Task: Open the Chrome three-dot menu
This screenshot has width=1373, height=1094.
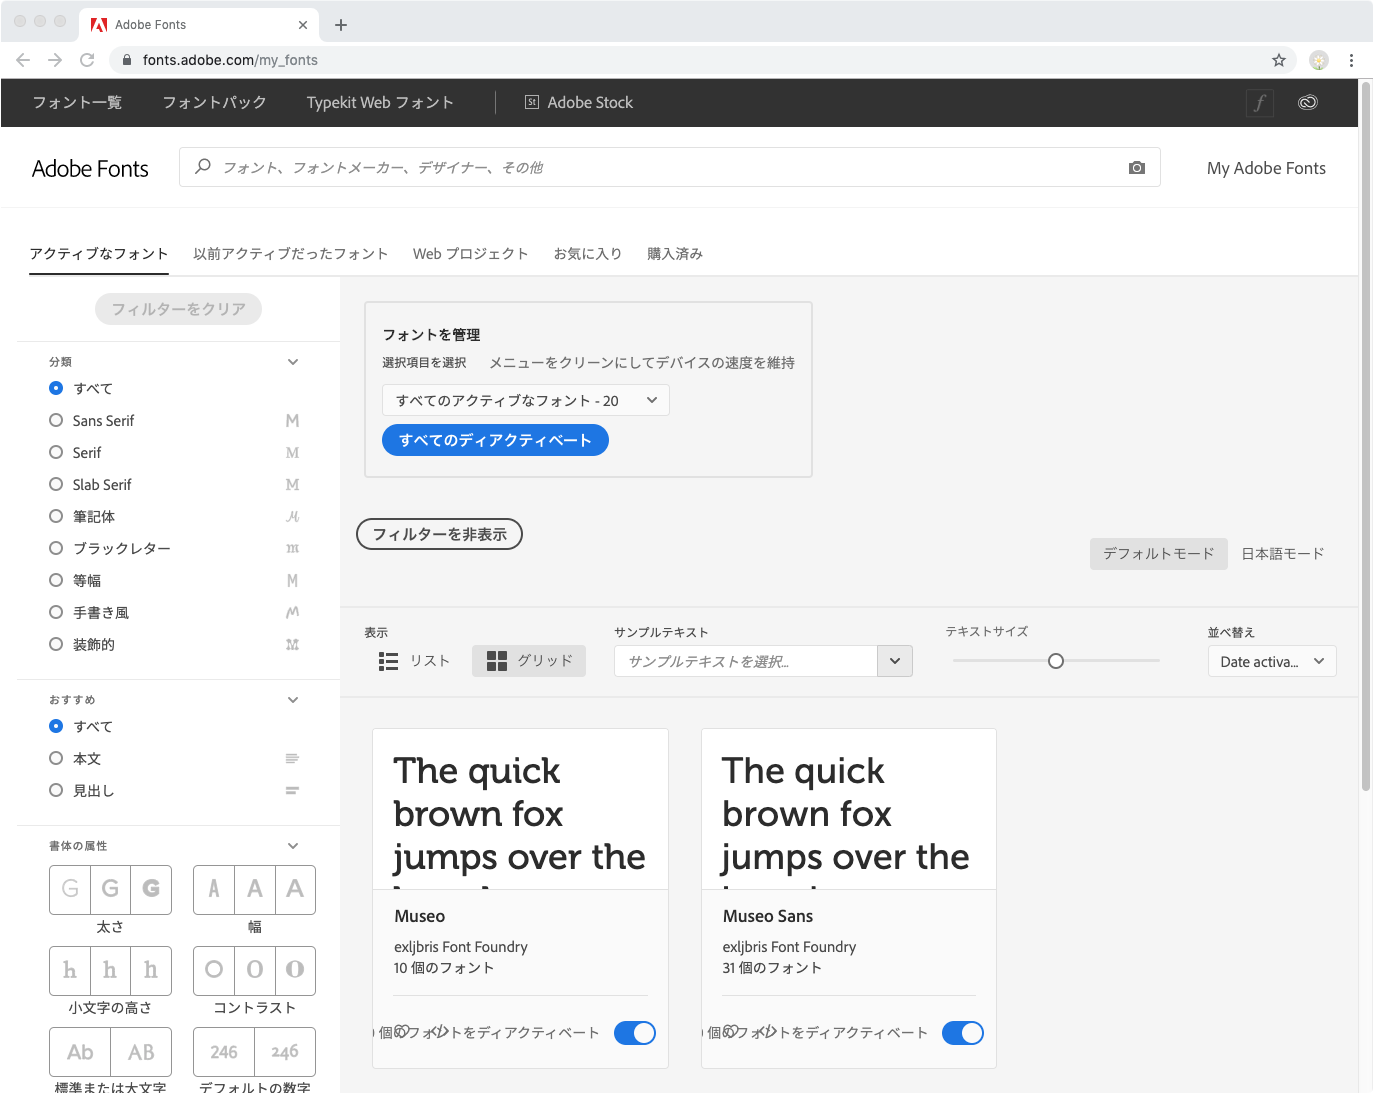Action: [x=1351, y=60]
